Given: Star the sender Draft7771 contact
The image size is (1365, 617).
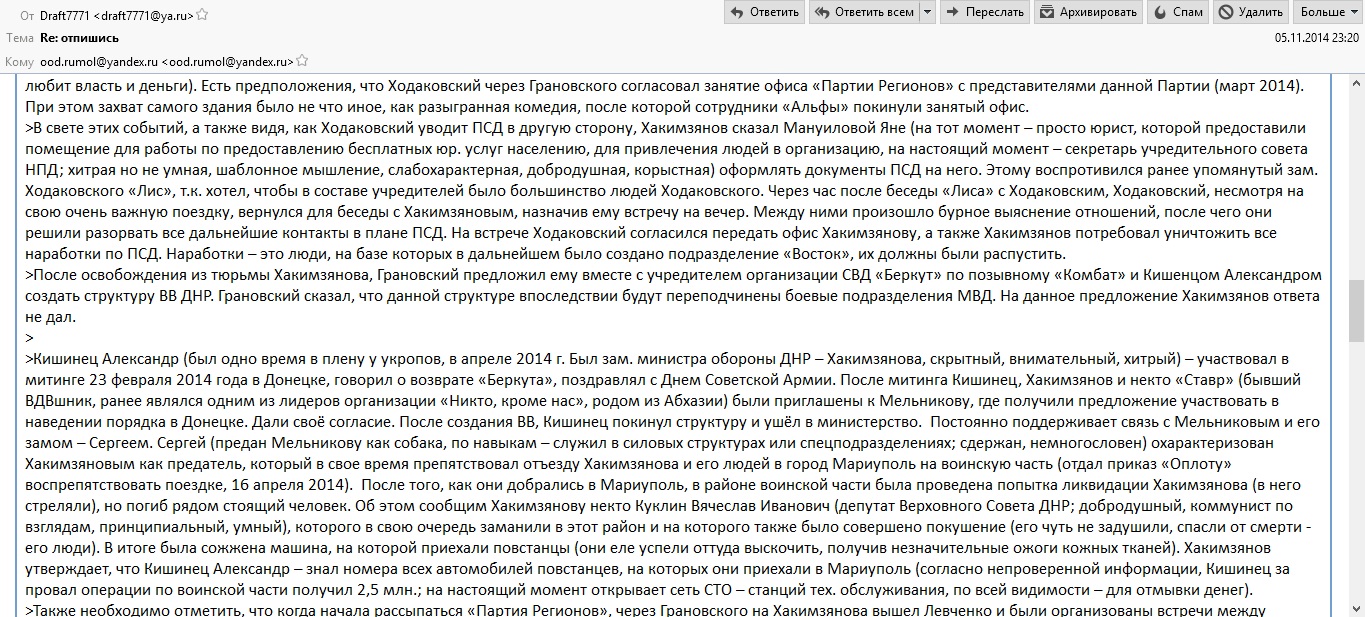Looking at the screenshot, I should click(203, 14).
